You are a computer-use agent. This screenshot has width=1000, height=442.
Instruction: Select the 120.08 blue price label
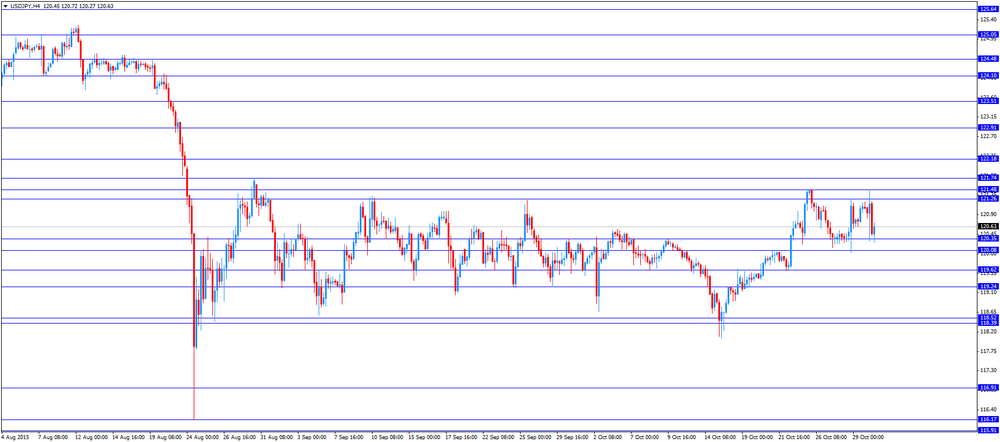click(x=988, y=250)
